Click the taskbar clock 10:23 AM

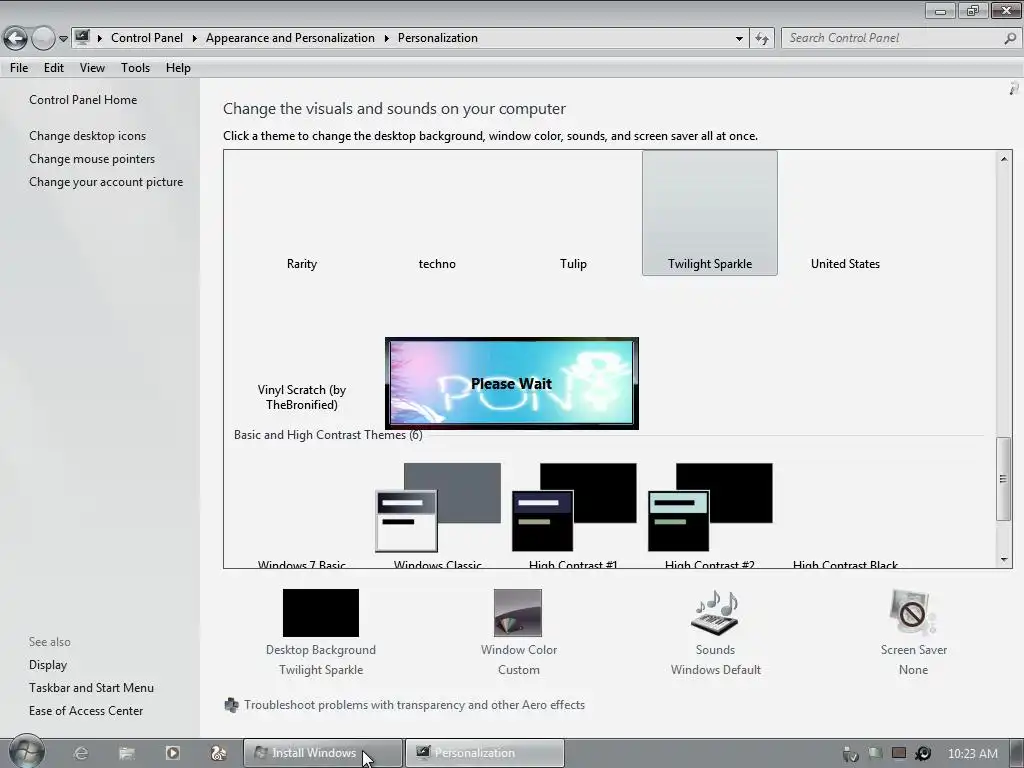tap(972, 754)
